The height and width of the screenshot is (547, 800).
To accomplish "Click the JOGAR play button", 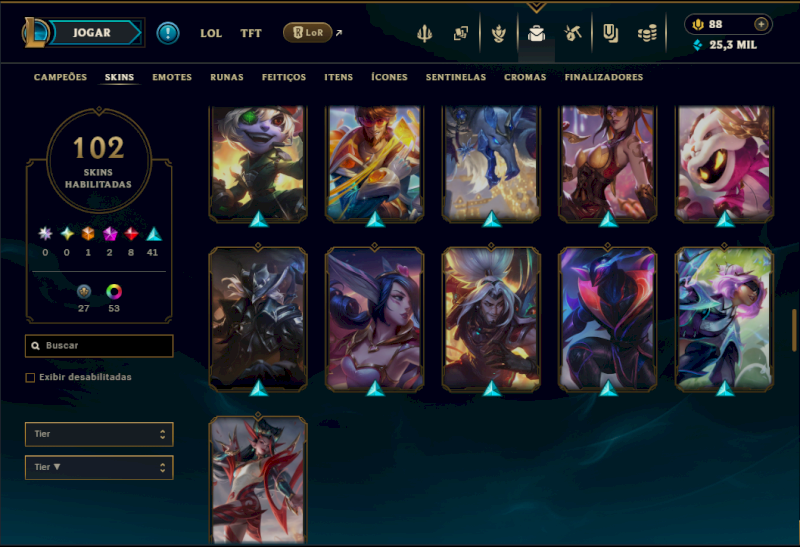I will pos(92,33).
